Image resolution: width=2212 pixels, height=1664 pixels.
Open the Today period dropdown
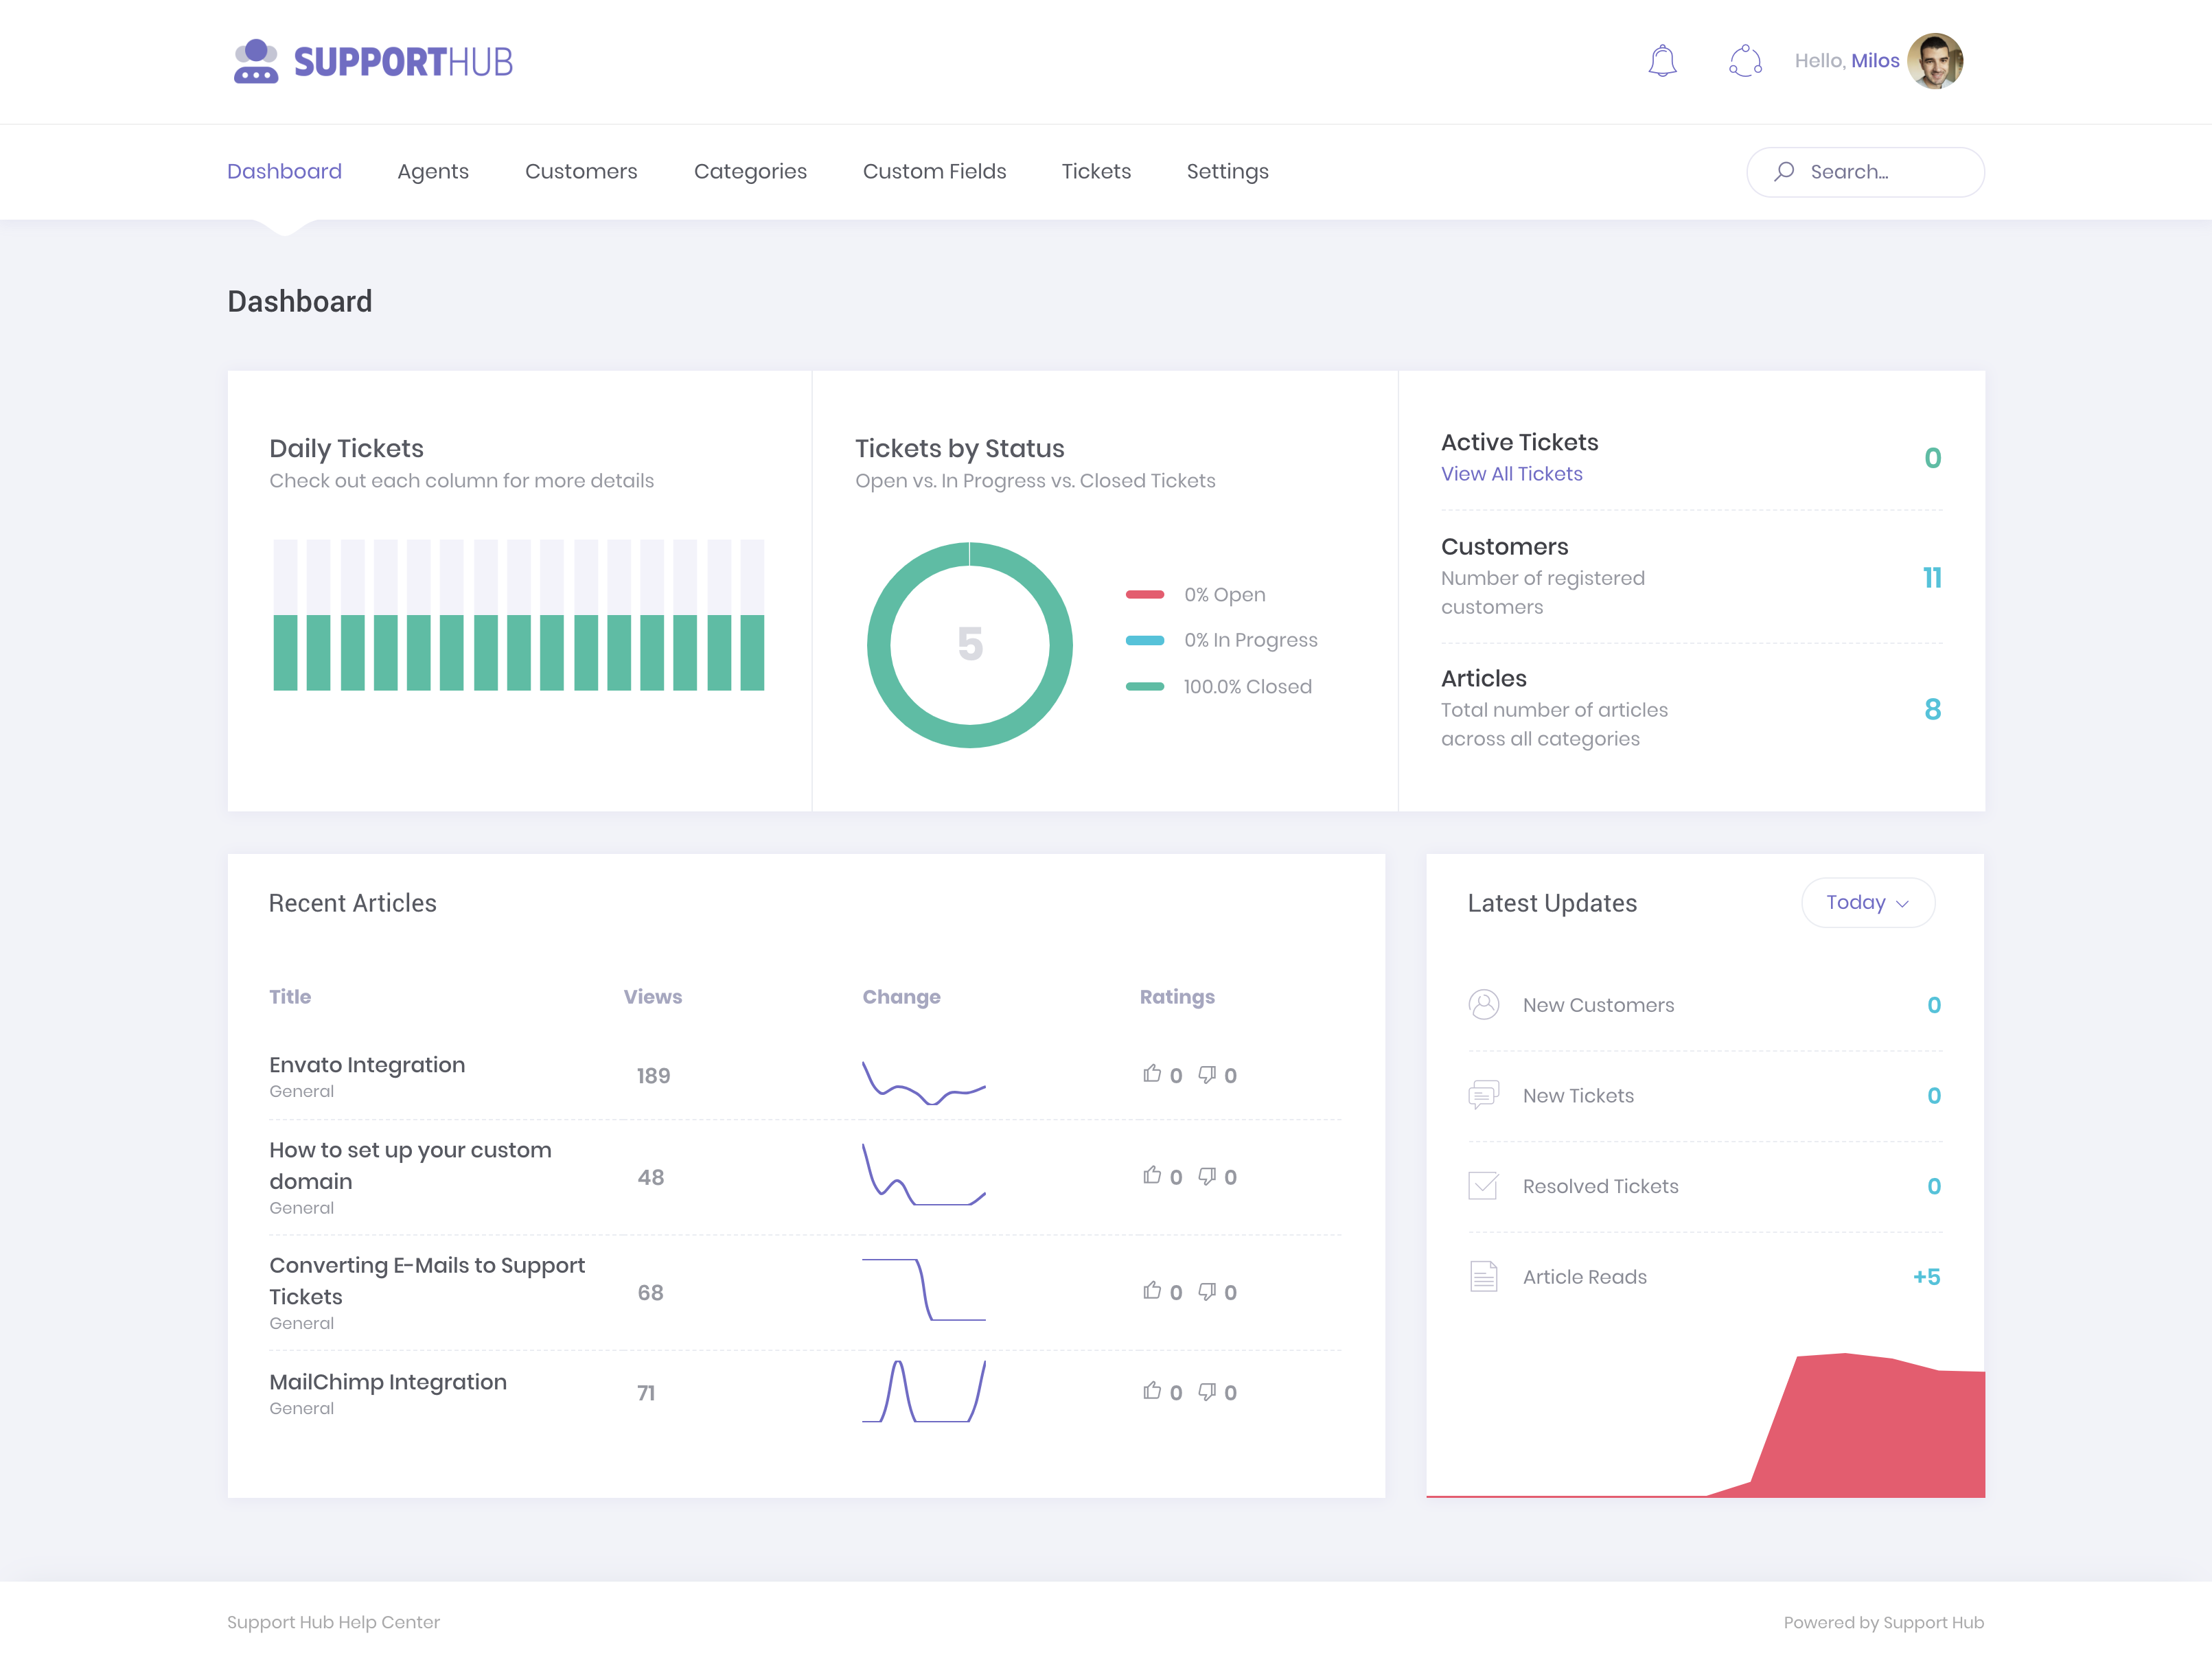coord(1868,902)
